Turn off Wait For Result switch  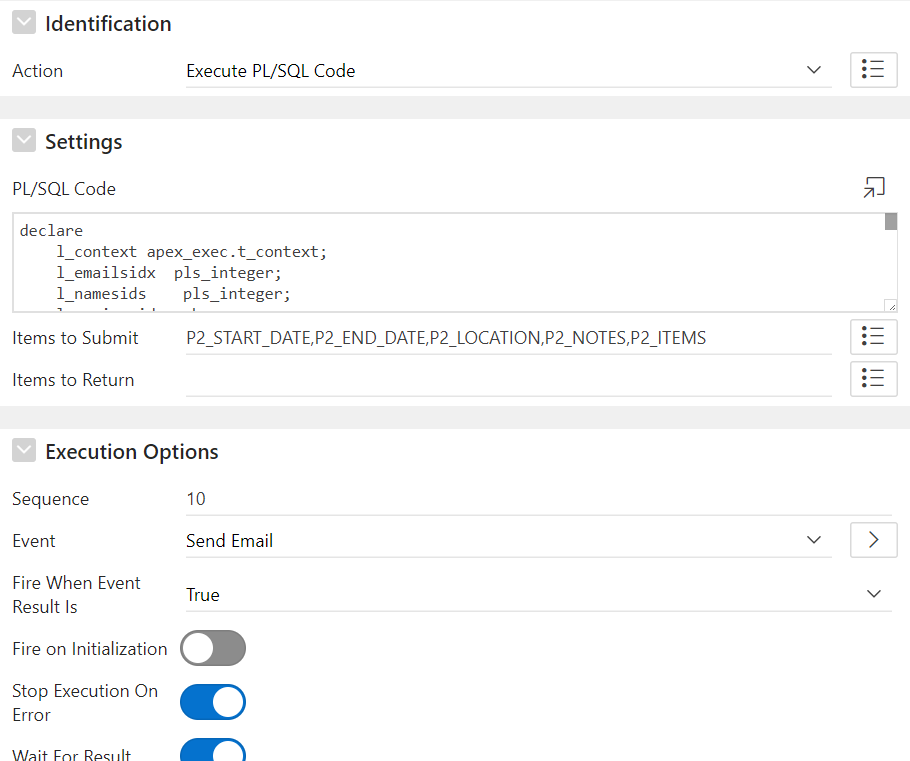[x=213, y=751]
